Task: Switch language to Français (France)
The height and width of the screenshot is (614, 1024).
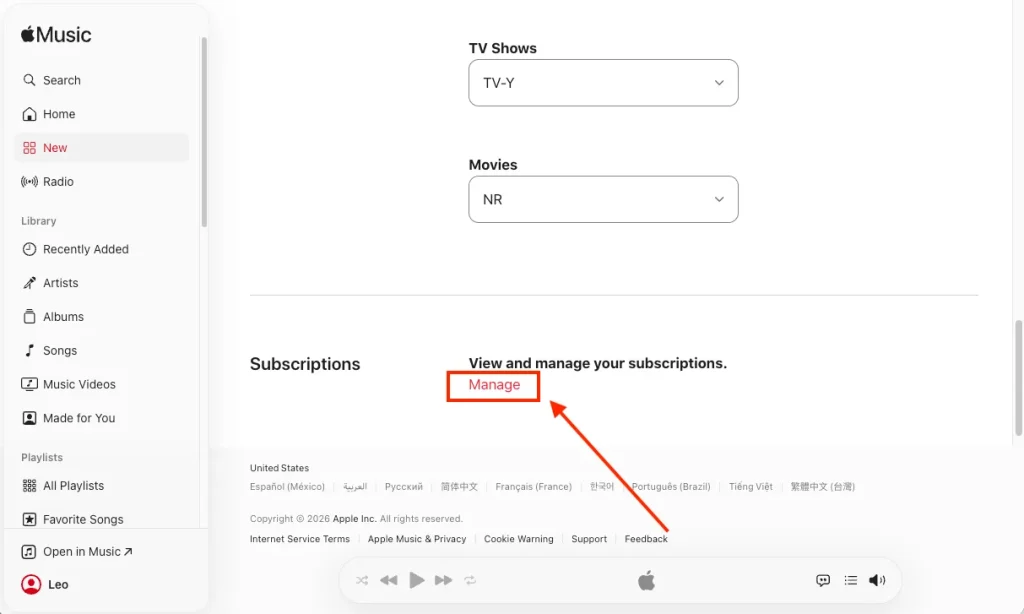Action: [x=534, y=487]
